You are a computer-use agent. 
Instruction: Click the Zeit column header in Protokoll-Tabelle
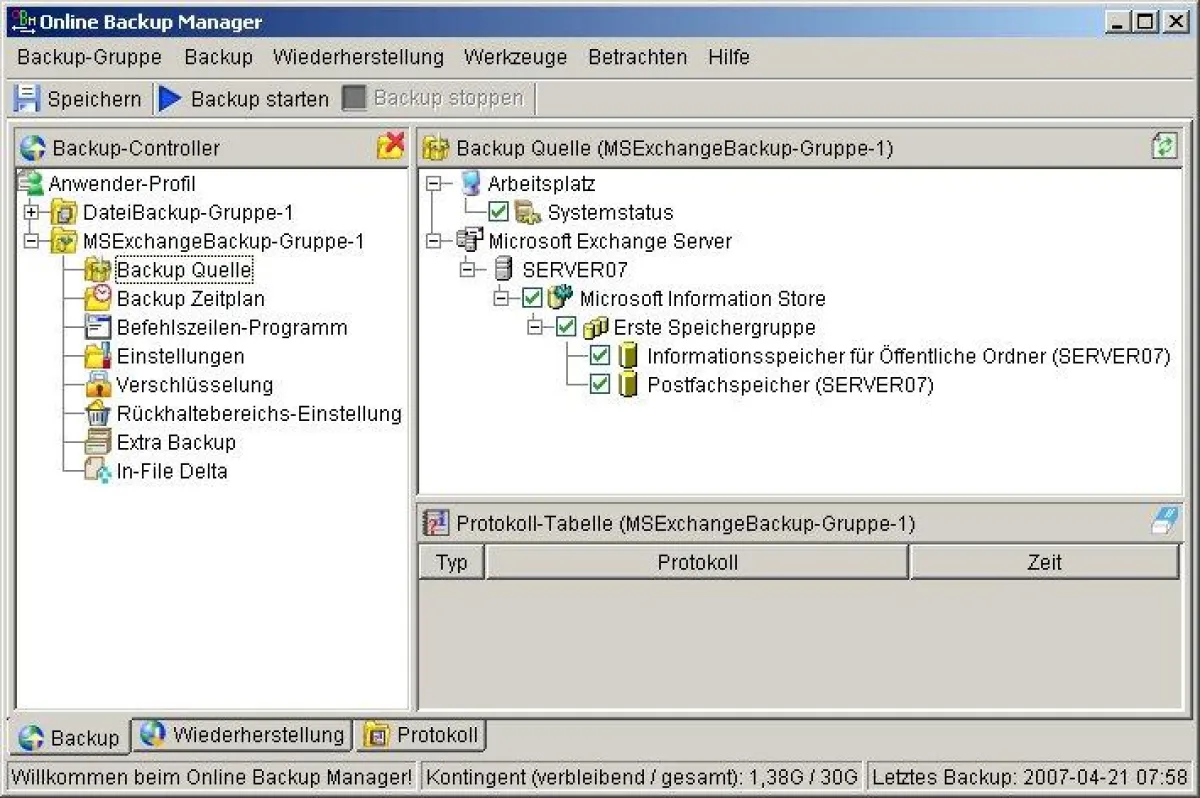click(x=1044, y=561)
